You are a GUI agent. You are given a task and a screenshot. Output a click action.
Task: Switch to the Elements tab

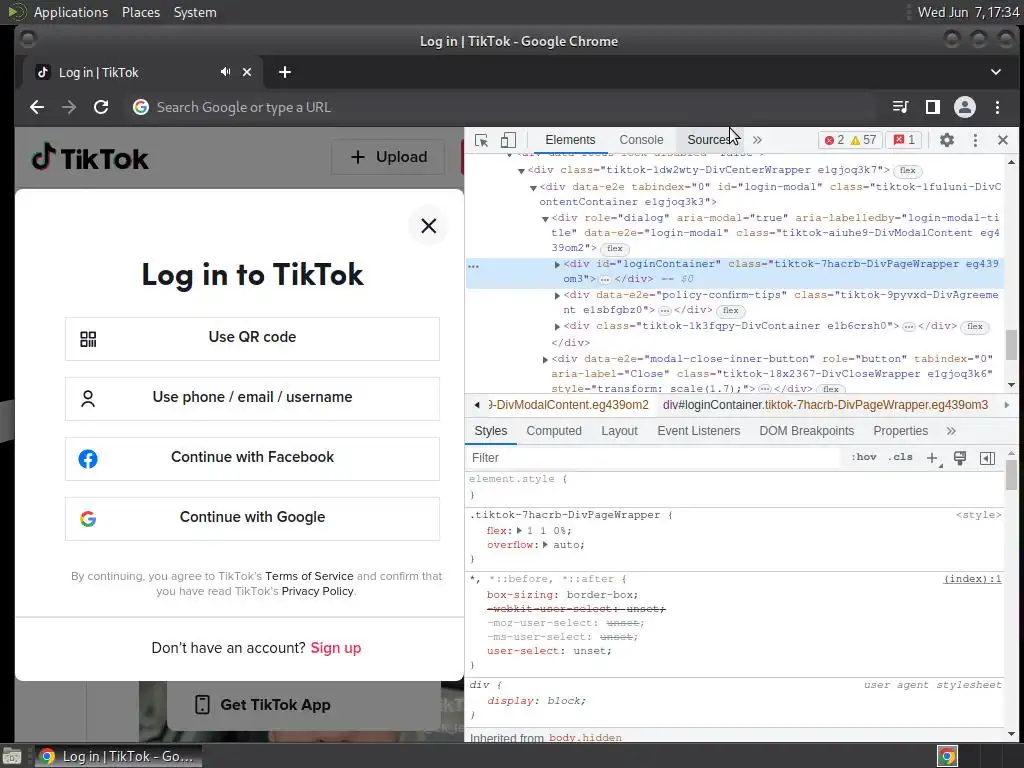[570, 140]
